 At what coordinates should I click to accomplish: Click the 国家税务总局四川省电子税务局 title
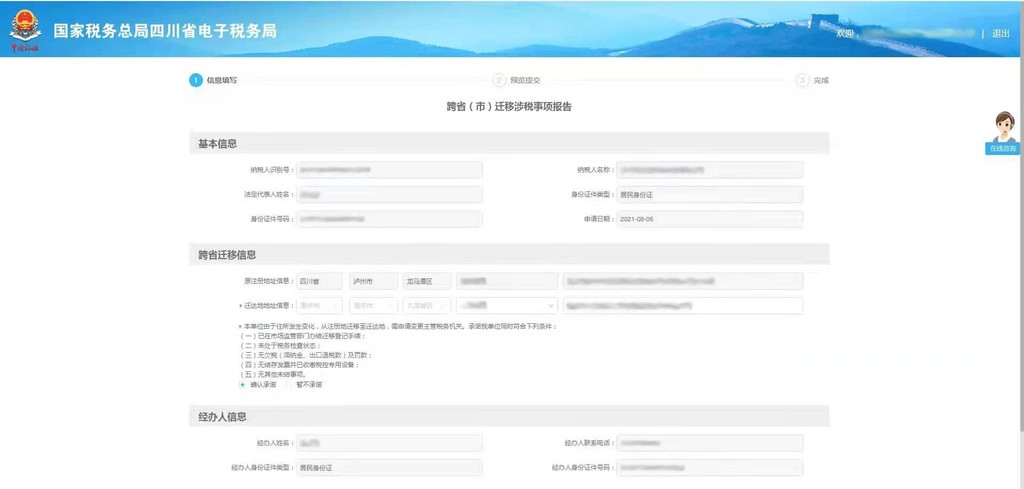(165, 31)
